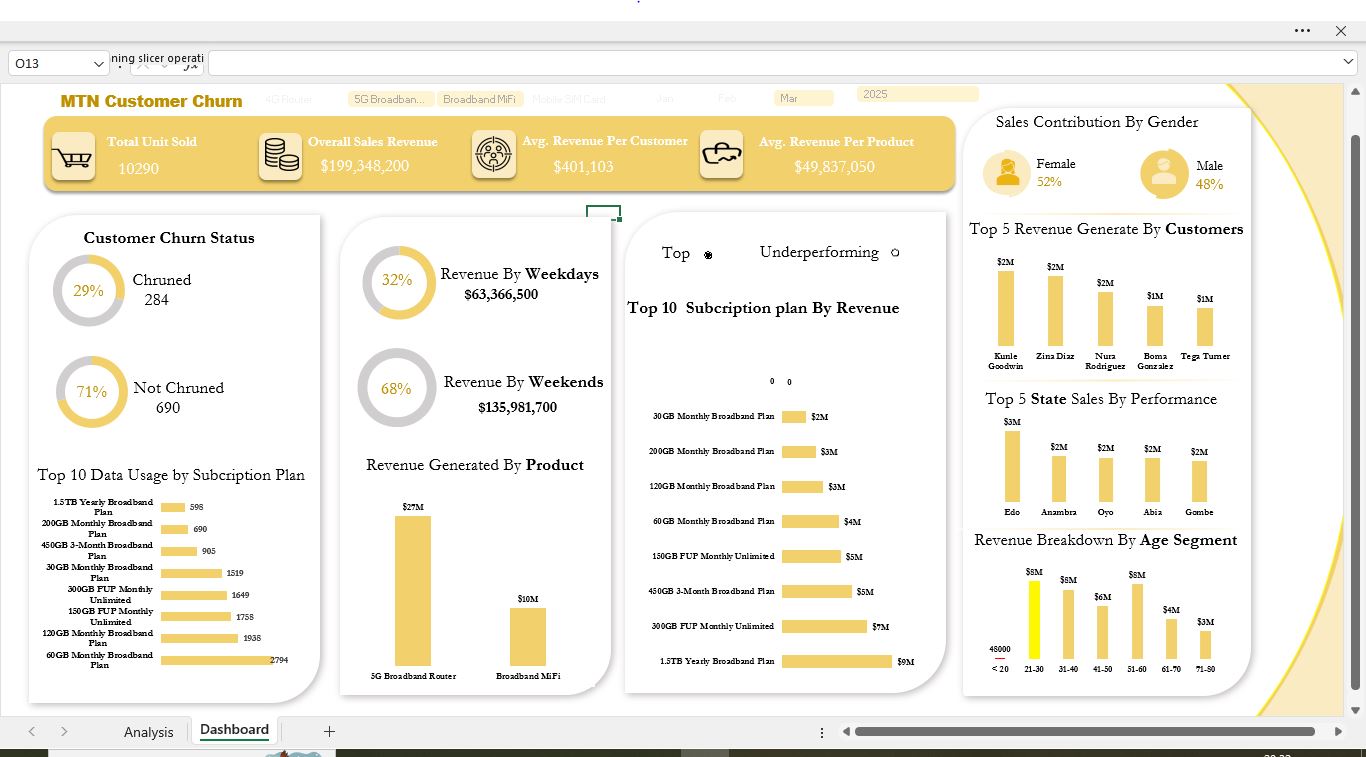
Task: Click the right arrow of the horizontal scrollbar
Action: click(x=1338, y=732)
